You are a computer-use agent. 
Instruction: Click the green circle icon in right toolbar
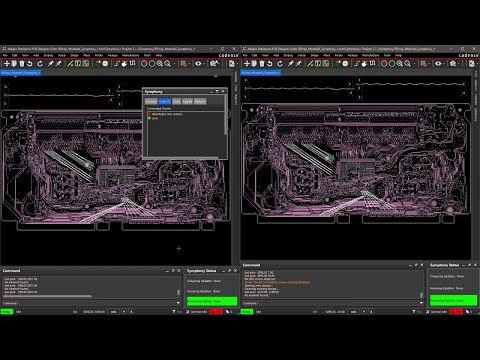tap(392, 63)
